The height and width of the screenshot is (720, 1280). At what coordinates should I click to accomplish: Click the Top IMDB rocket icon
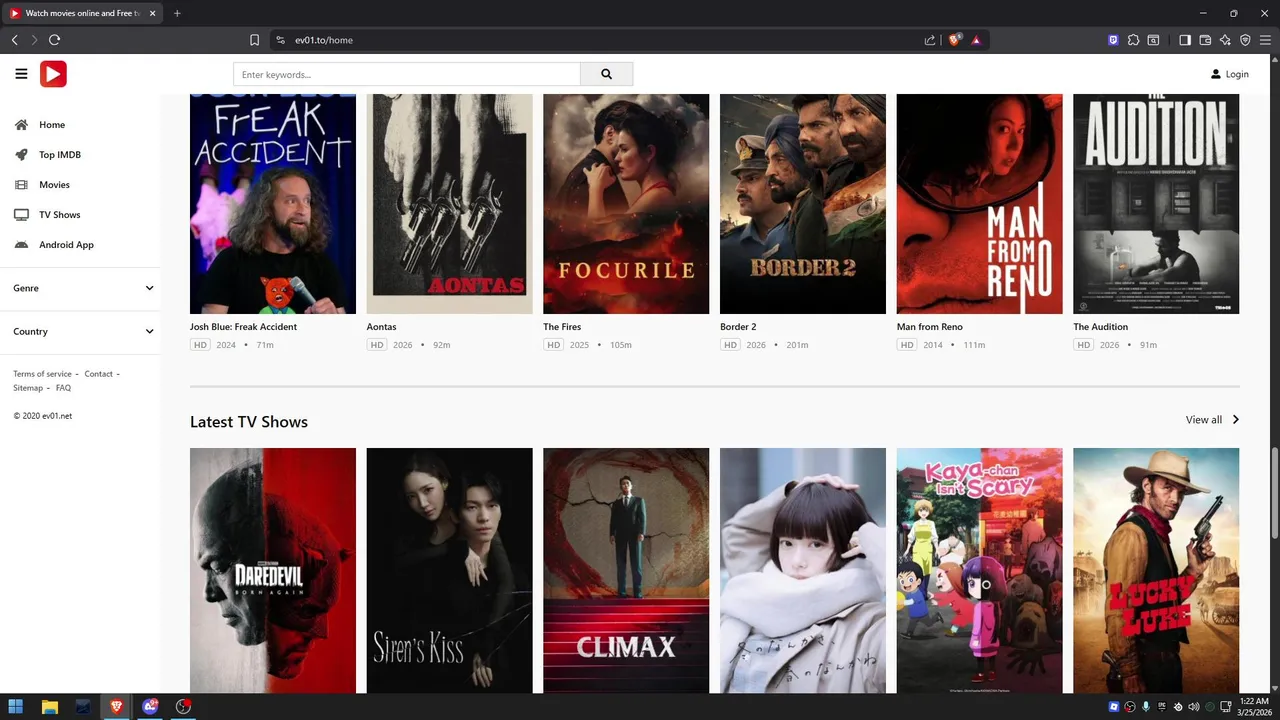21,155
